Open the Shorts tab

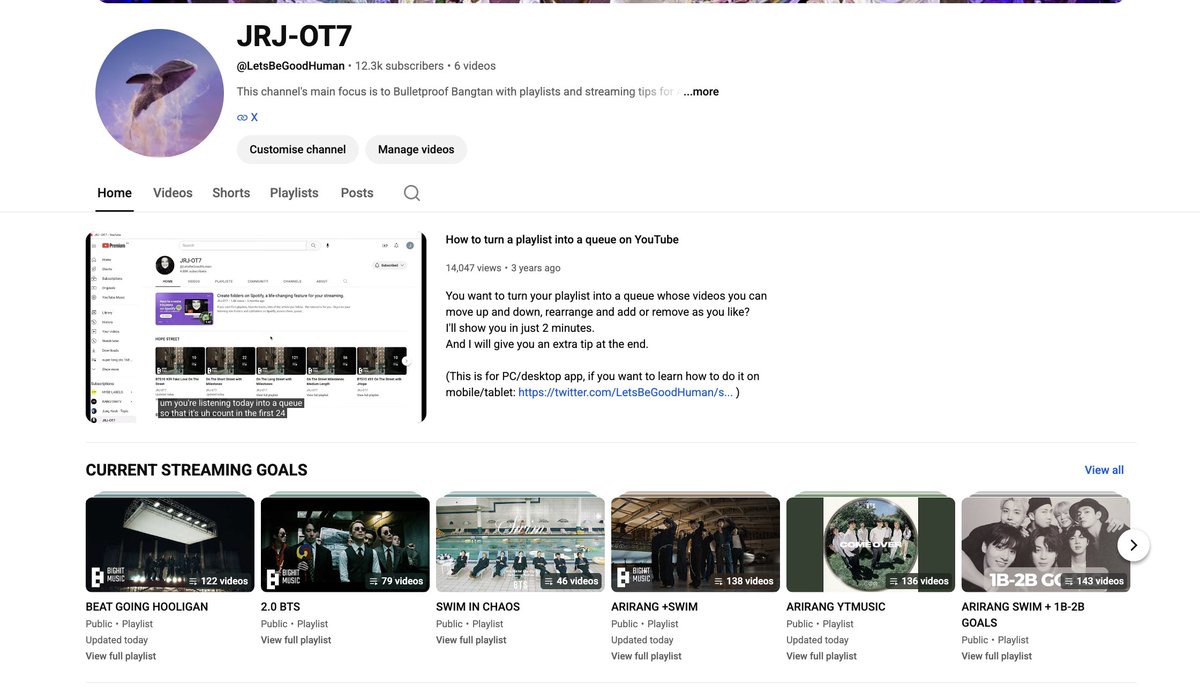coord(231,193)
